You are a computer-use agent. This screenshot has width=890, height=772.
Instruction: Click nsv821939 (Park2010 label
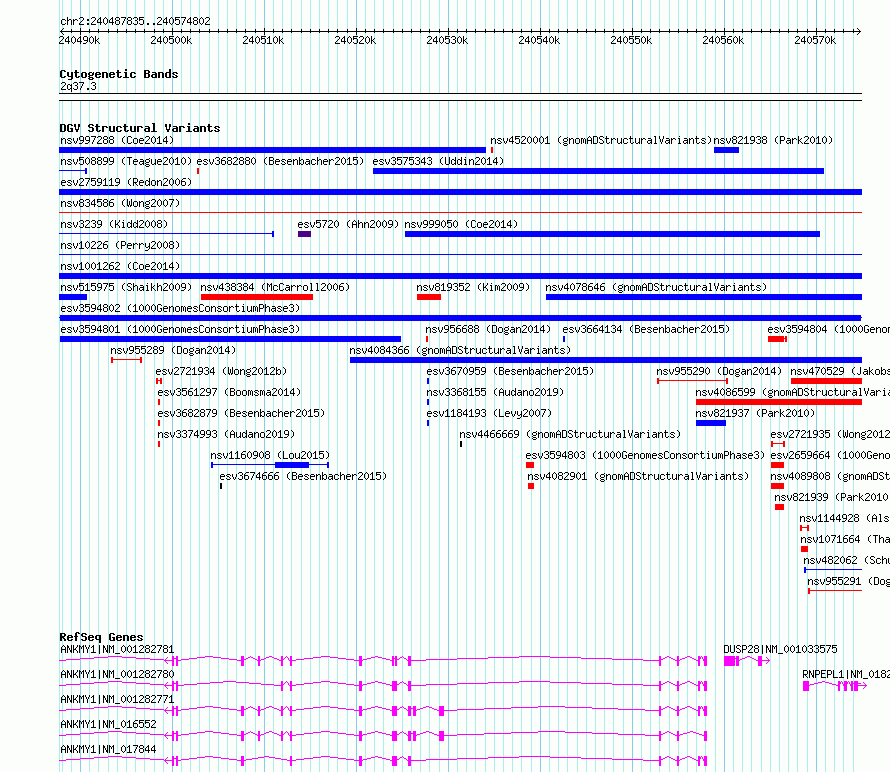point(831,497)
